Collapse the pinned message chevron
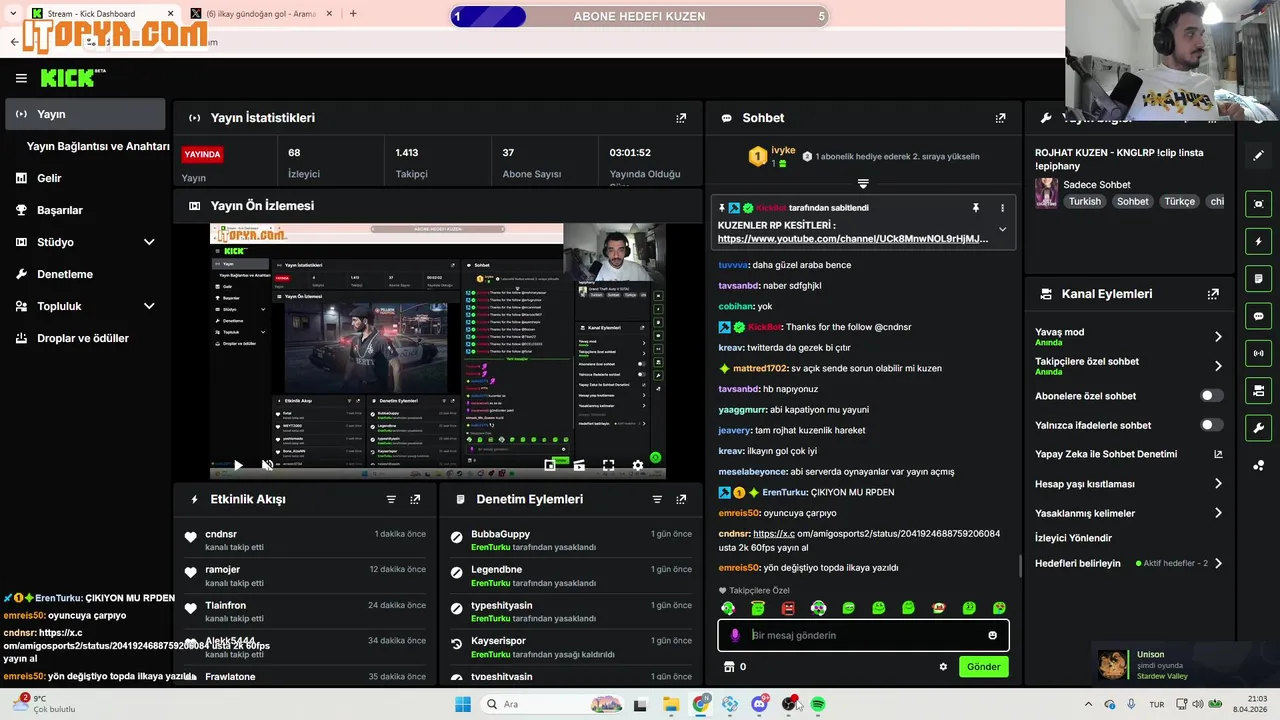Image resolution: width=1280 pixels, height=720 pixels. tap(1002, 229)
